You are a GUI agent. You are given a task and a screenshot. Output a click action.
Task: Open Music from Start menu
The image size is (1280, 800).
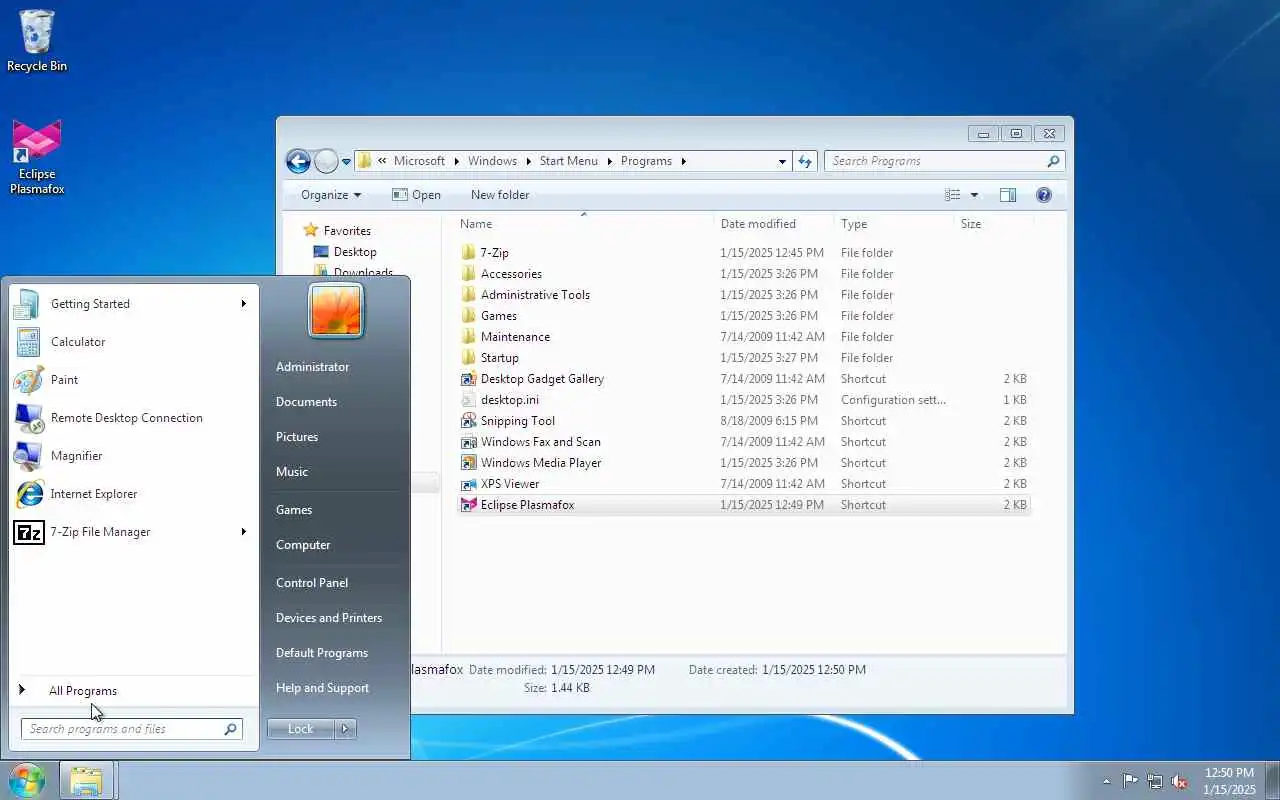click(x=292, y=472)
